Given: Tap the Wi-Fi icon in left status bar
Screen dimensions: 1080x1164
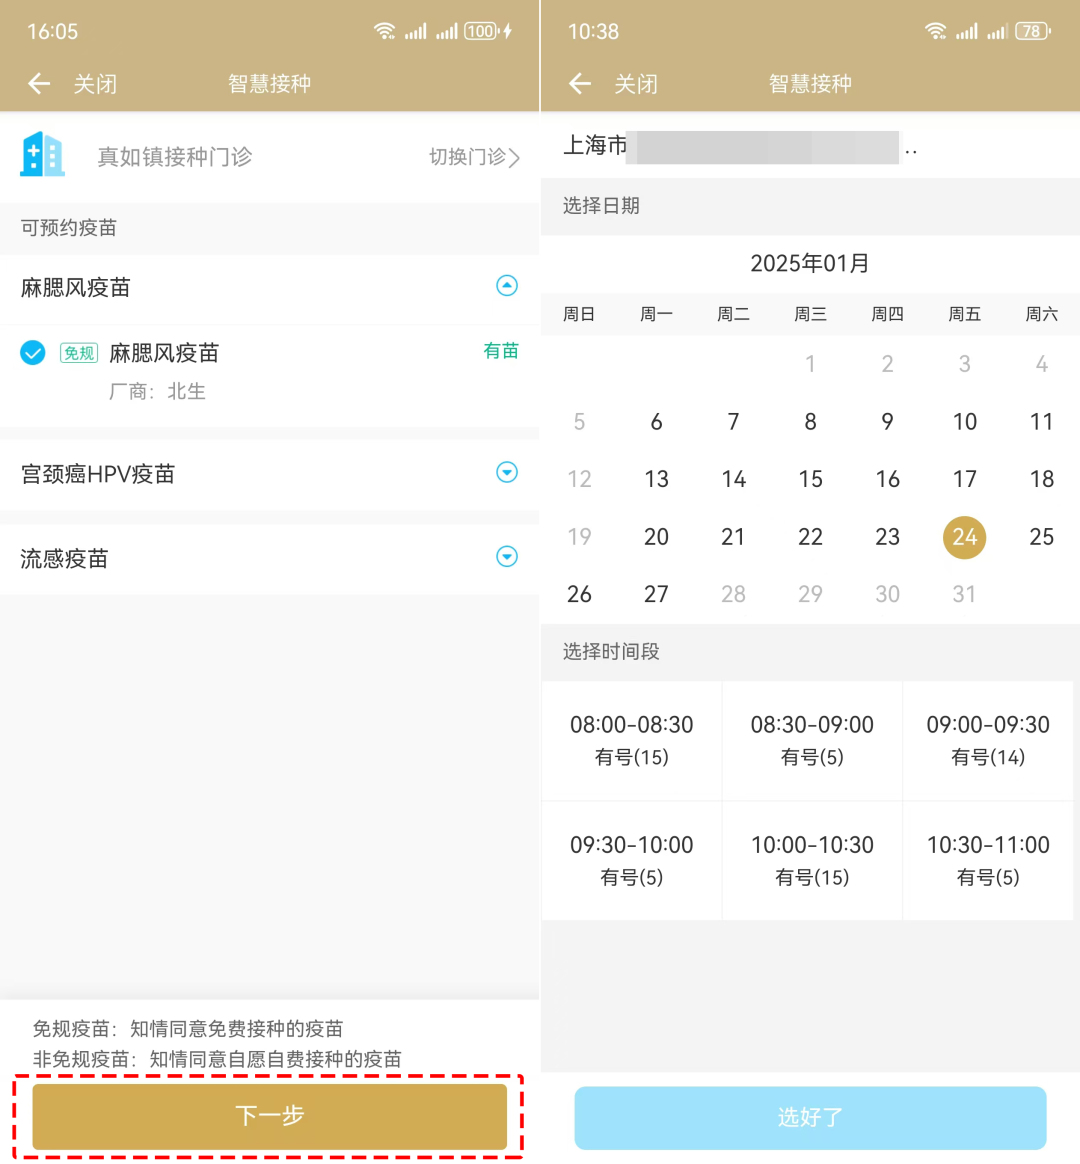Looking at the screenshot, I should tap(385, 31).
